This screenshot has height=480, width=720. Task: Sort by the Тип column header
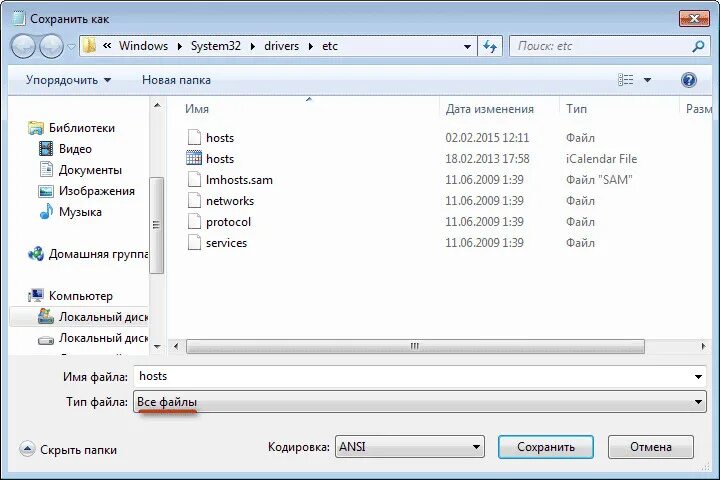[x=576, y=109]
